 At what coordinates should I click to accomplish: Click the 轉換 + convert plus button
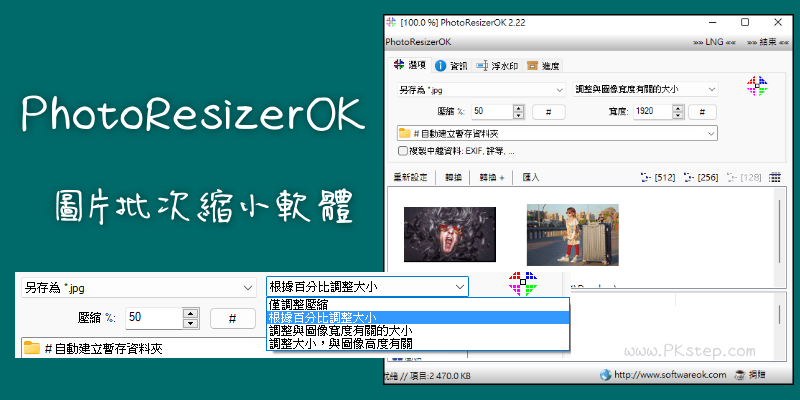point(491,178)
